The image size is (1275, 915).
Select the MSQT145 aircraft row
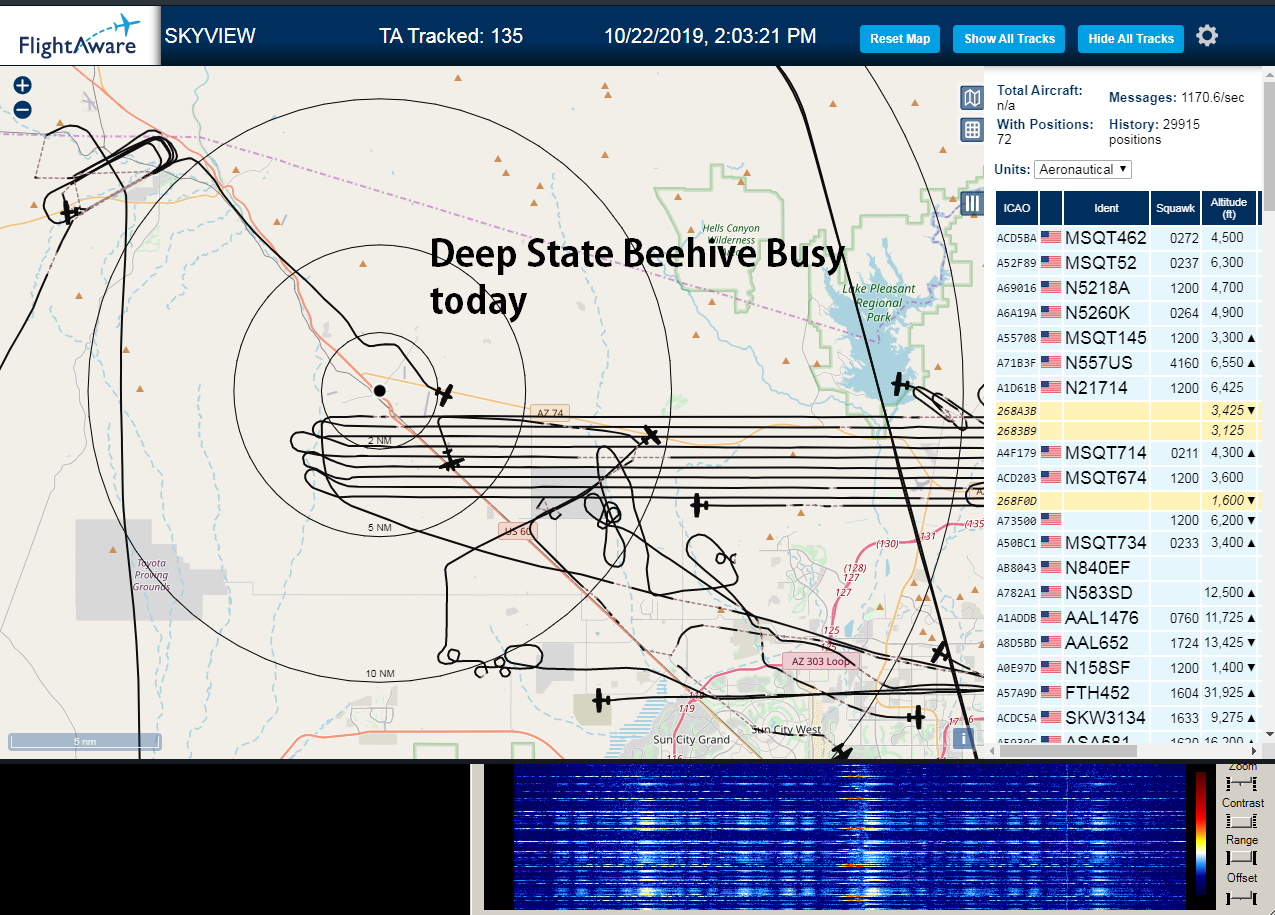[1127, 337]
